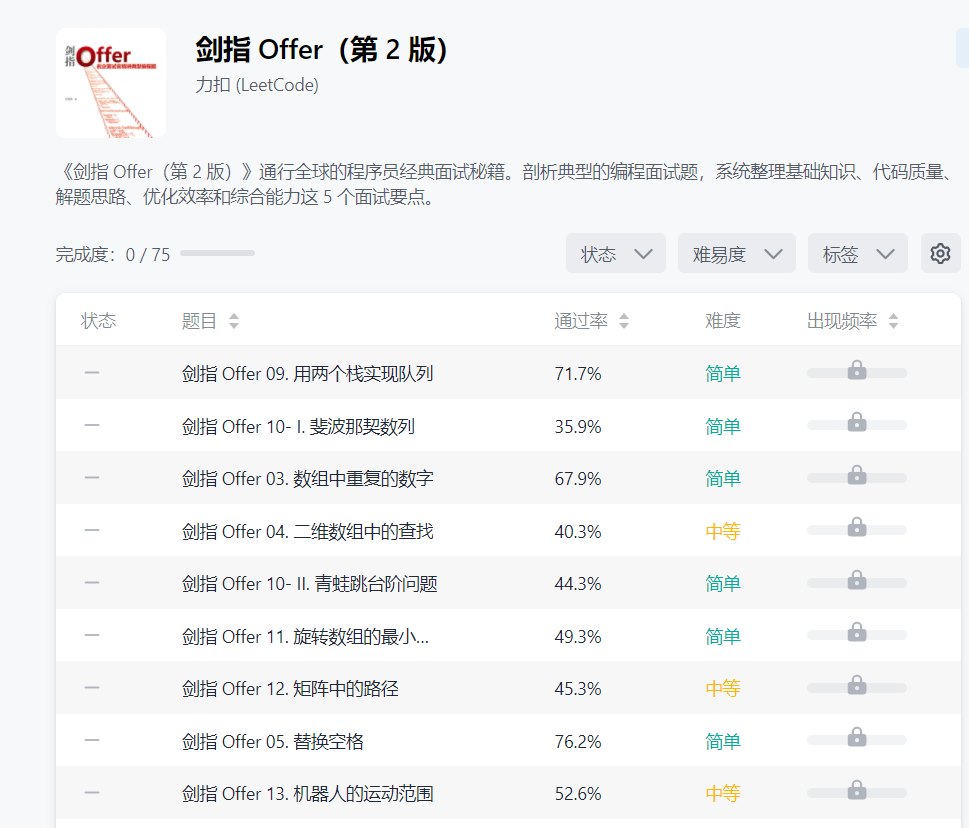Click lock icon in 机器人的运动范围 row
This screenshot has height=828, width=969.
coord(857,790)
